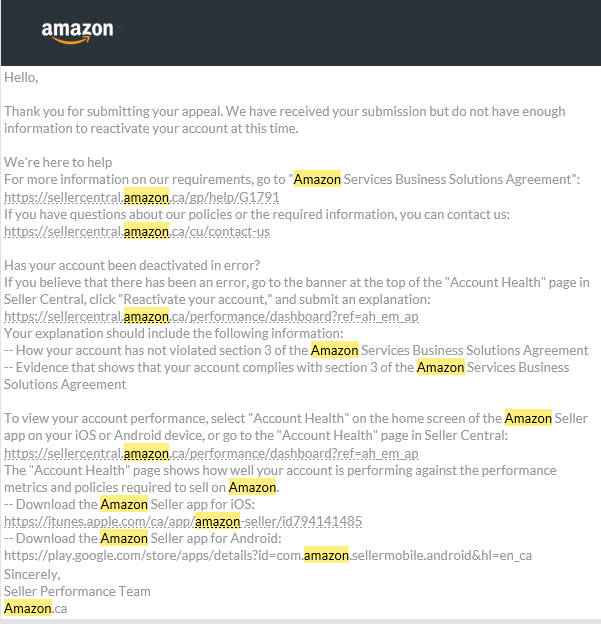The width and height of the screenshot is (601, 624).
Task: Open the itunes.apple.com amazon-seller app link
Action: (183, 521)
